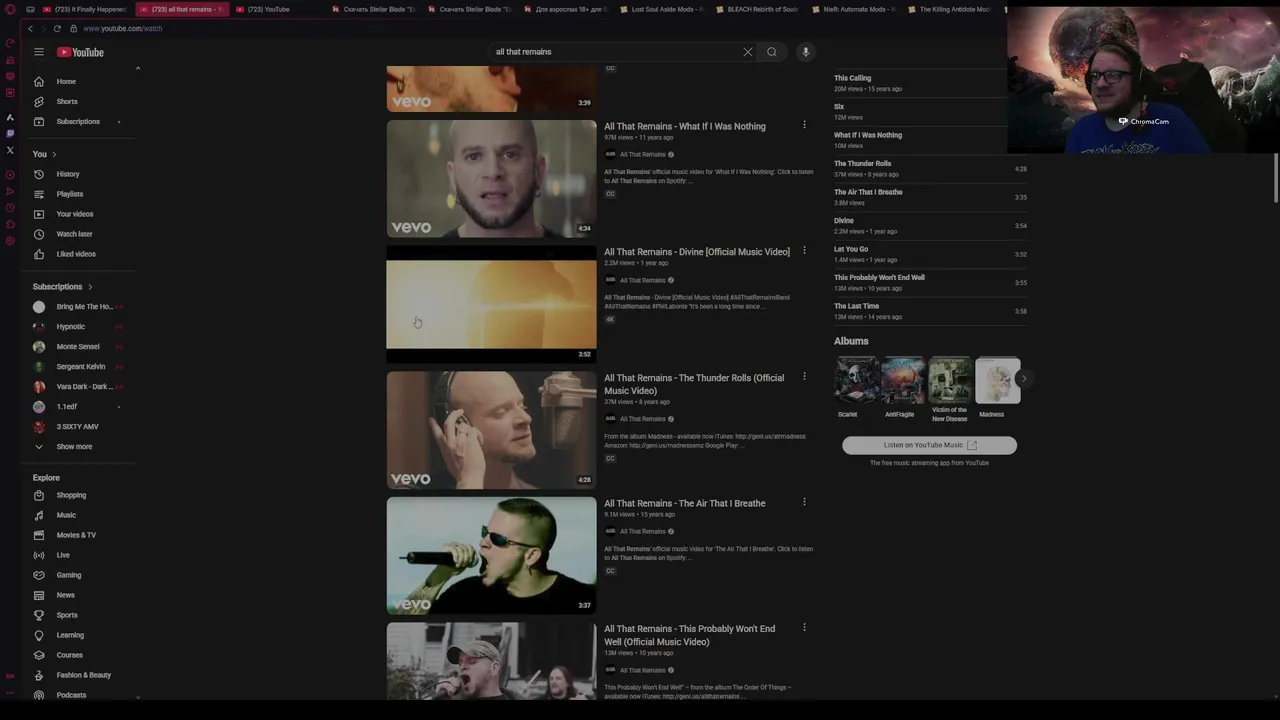Open Monte Sensei subscription channel
Viewport: 1280px width, 720px height.
[x=80, y=347]
